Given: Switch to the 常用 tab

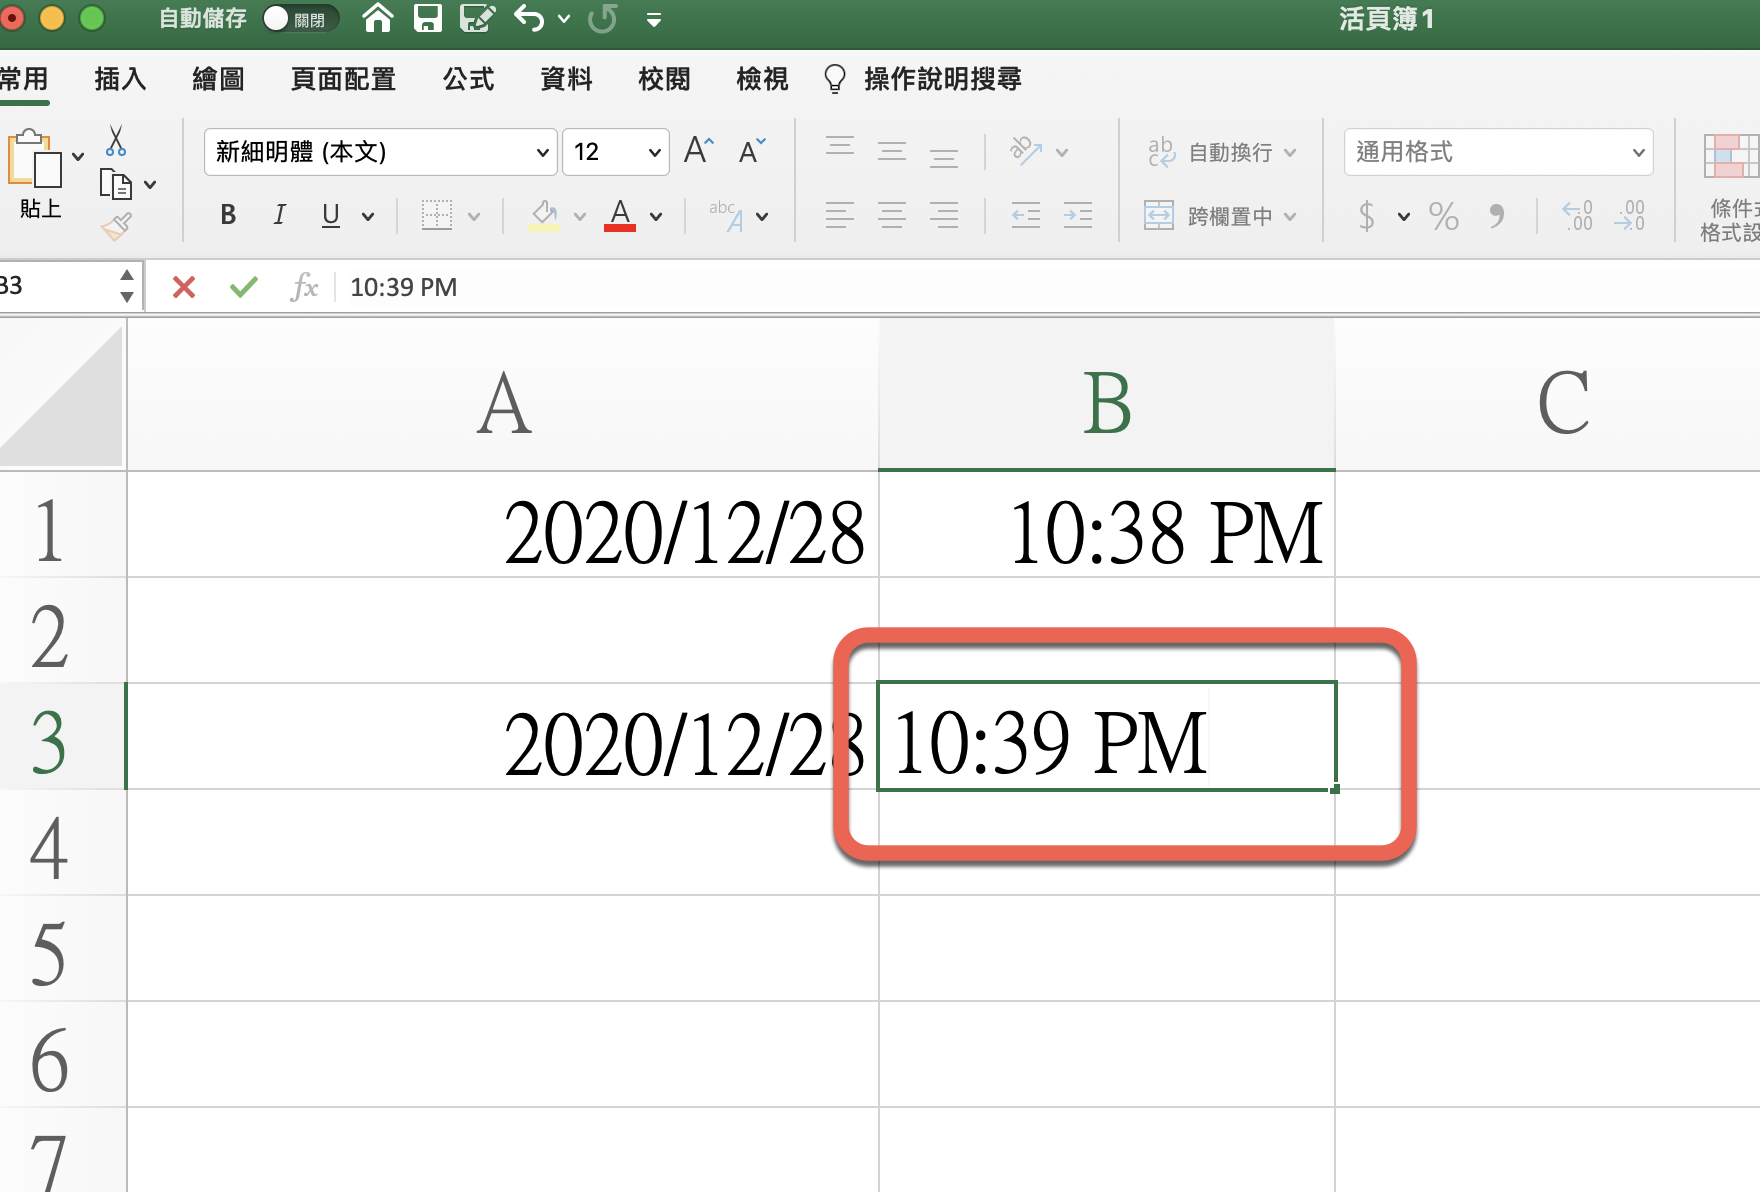Looking at the screenshot, I should pyautogui.click(x=24, y=79).
